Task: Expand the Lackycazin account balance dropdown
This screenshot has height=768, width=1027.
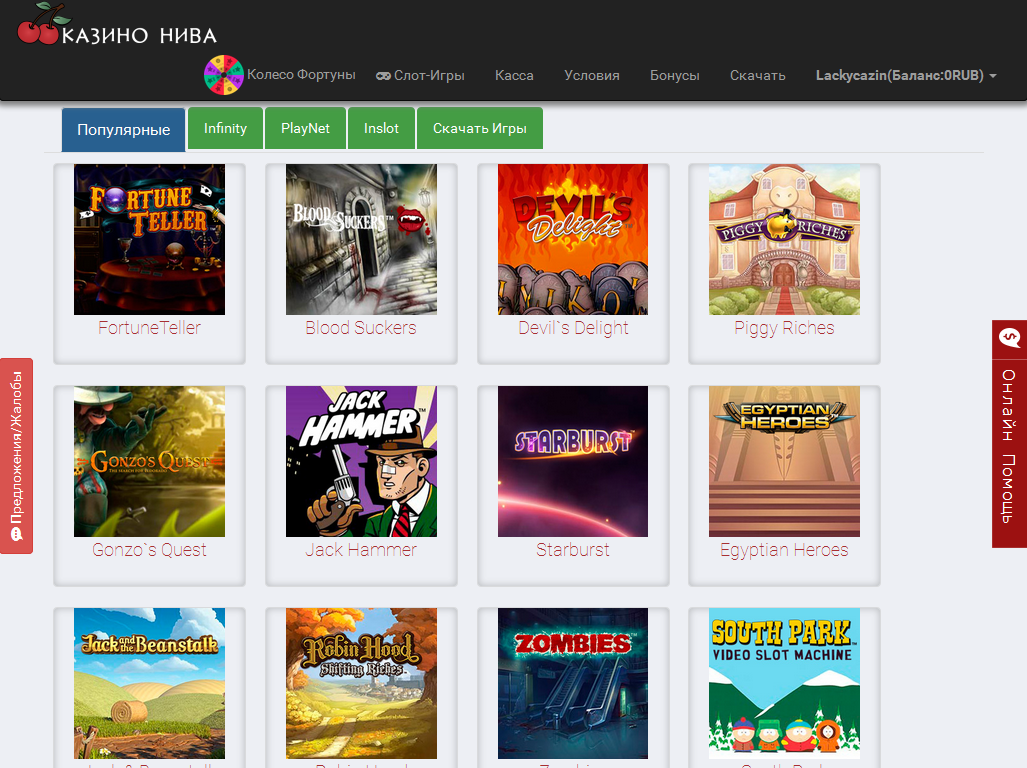Action: [x=906, y=76]
